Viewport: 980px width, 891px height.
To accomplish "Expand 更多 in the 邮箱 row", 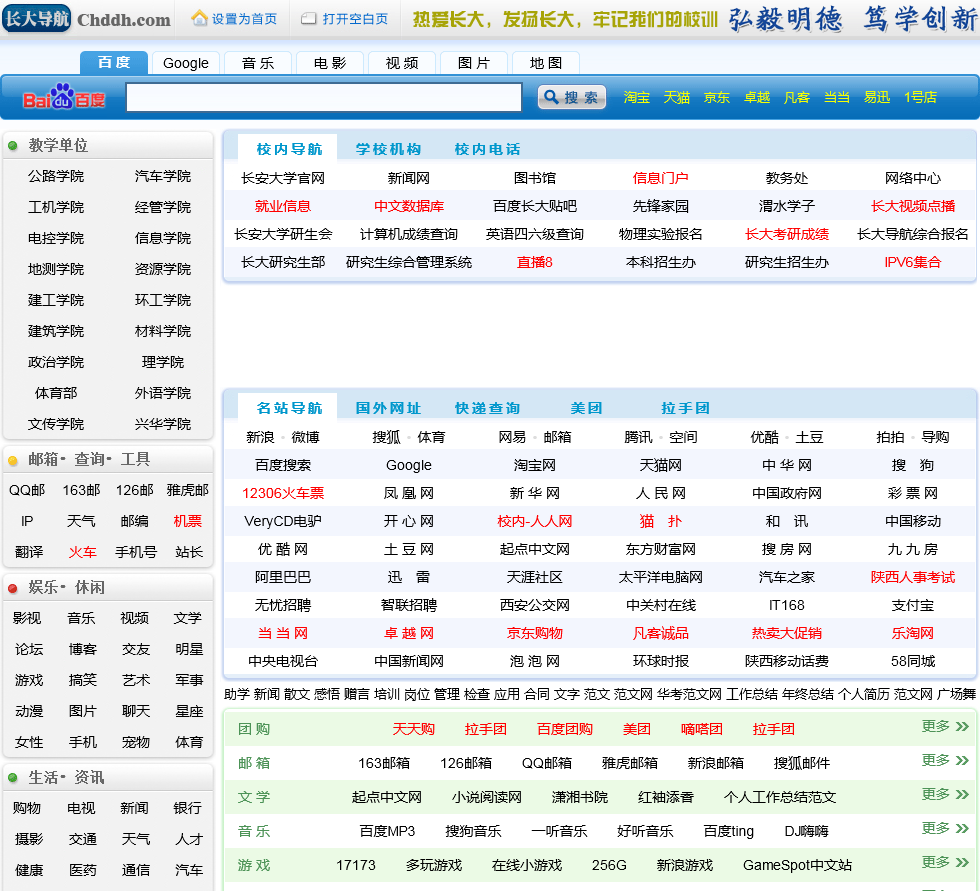I will [945, 761].
